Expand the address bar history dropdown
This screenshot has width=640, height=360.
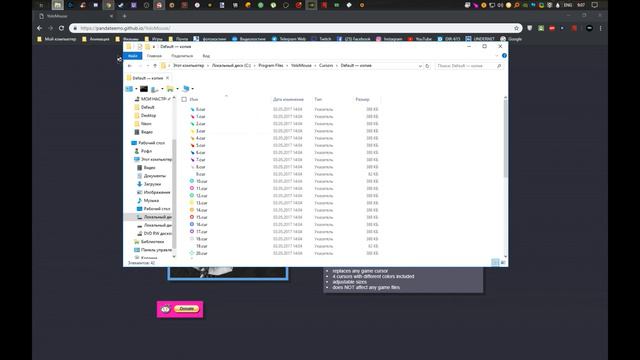(x=420, y=66)
